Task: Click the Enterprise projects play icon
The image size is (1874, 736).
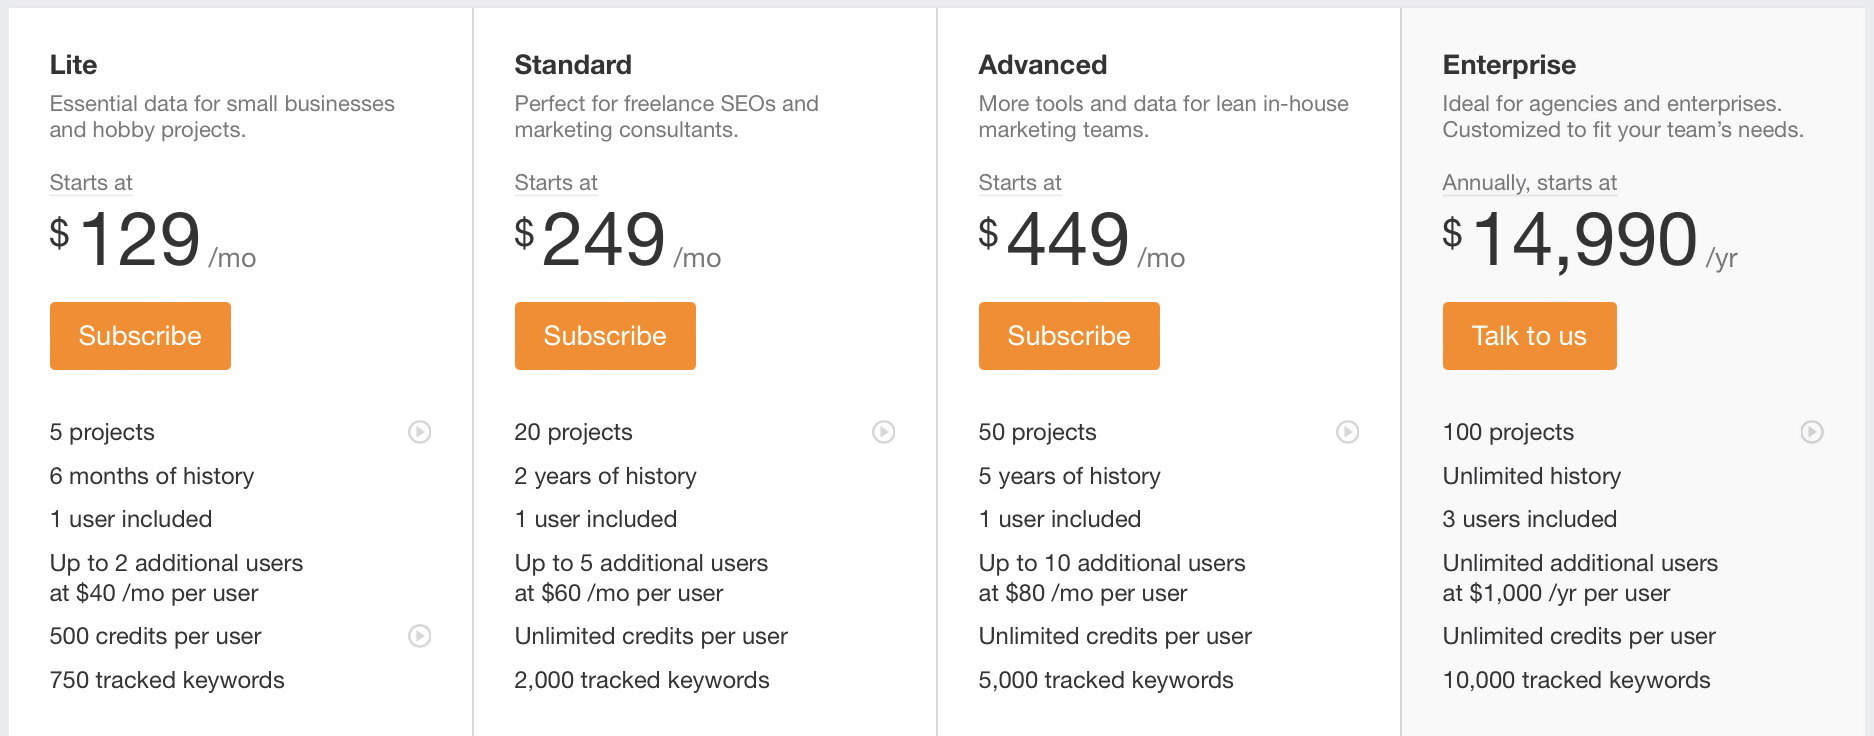Action: coord(1812,432)
